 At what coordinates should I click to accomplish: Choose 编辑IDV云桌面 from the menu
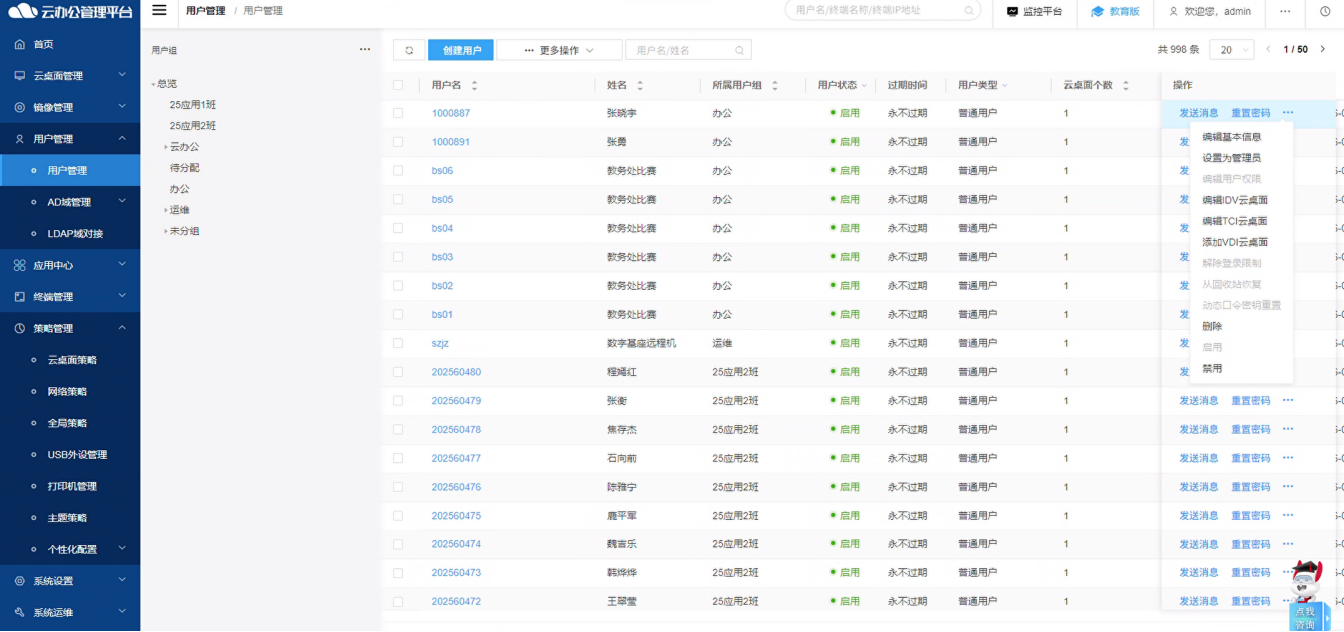pyautogui.click(x=1234, y=200)
